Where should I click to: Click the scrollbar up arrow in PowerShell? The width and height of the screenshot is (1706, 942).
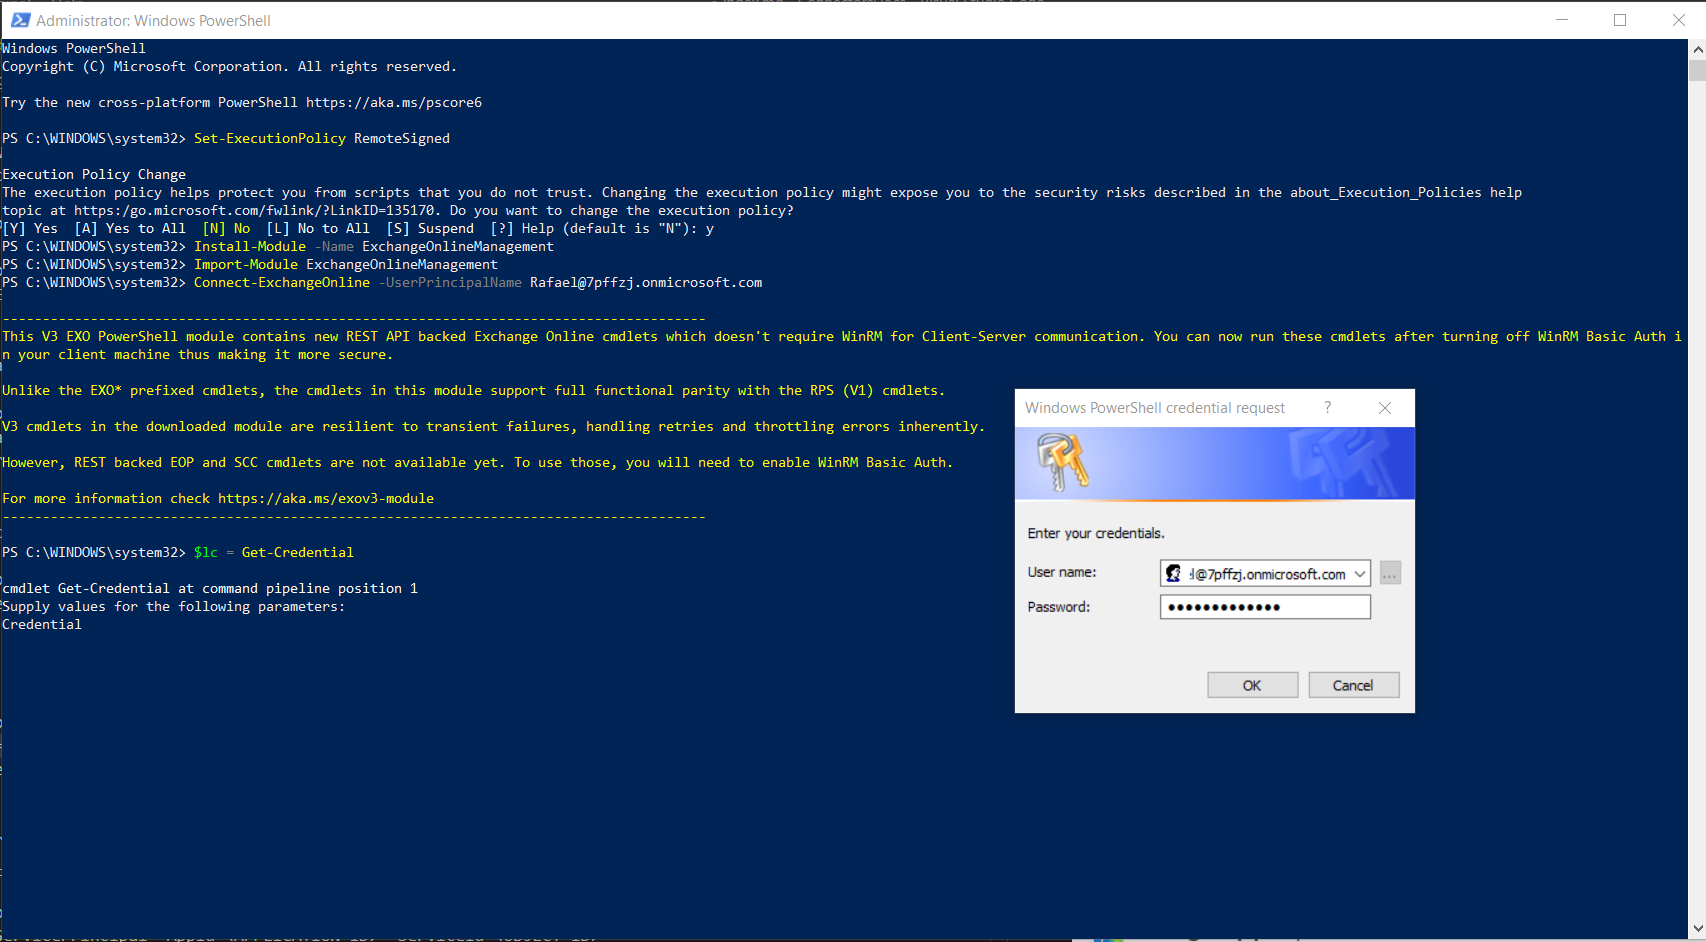1697,48
